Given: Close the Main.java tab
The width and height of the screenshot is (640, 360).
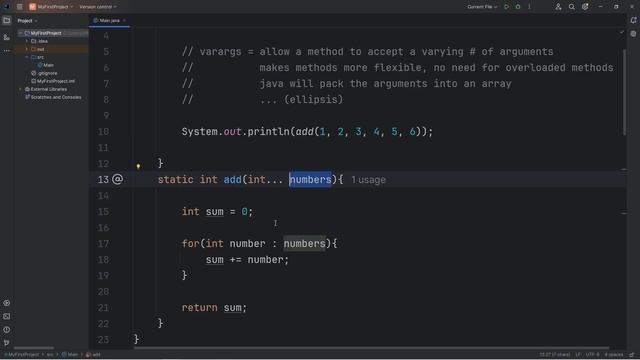Looking at the screenshot, I should click(124, 20).
